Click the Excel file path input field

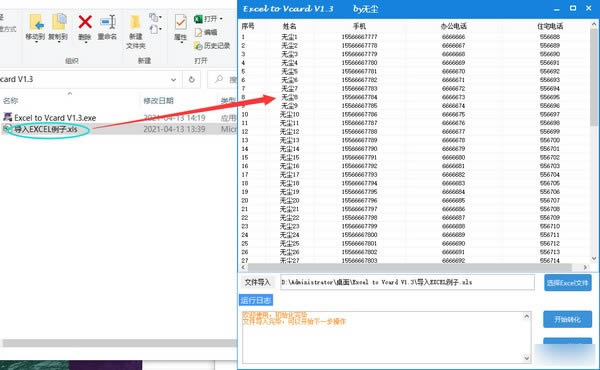407,282
